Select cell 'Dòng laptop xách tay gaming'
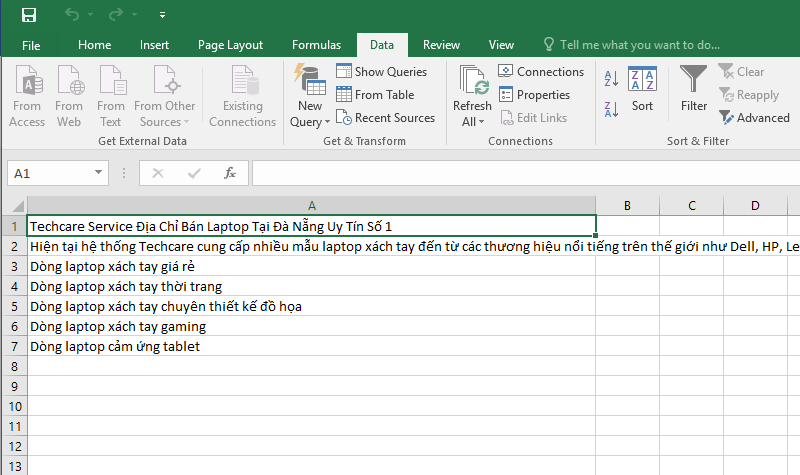The image size is (800, 475). pos(312,326)
